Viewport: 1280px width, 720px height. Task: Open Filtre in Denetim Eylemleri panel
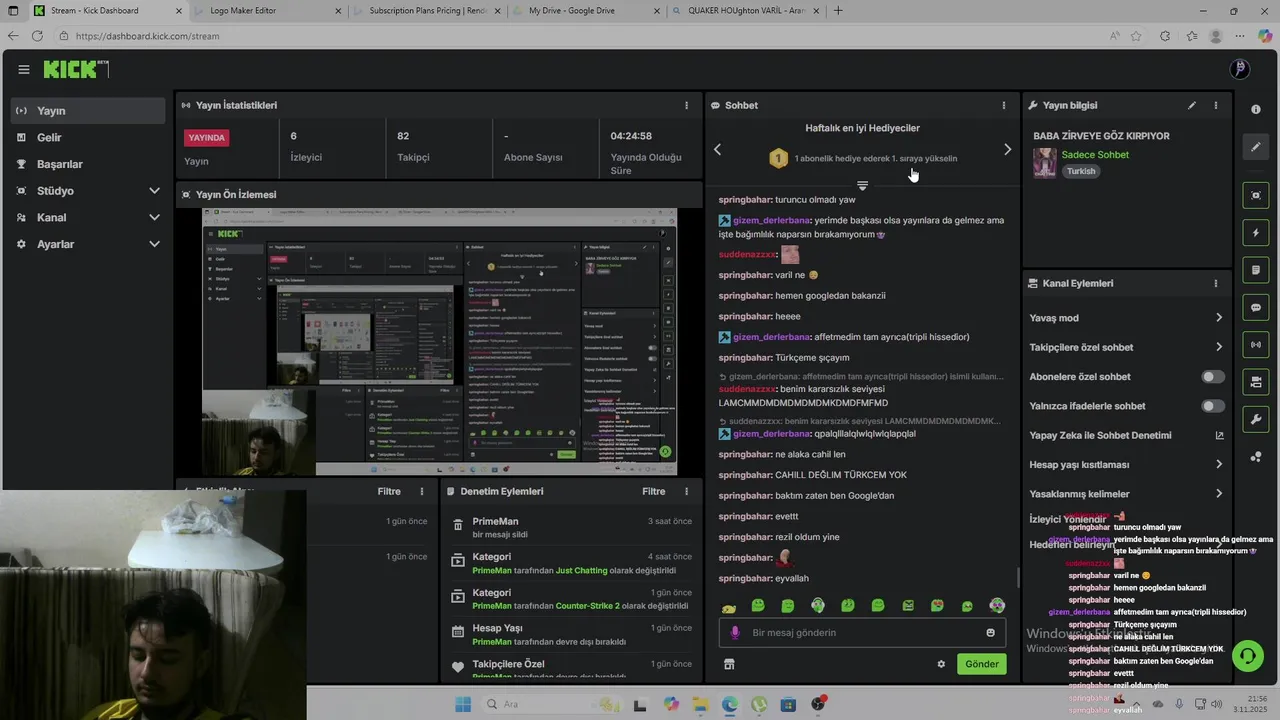(x=654, y=491)
